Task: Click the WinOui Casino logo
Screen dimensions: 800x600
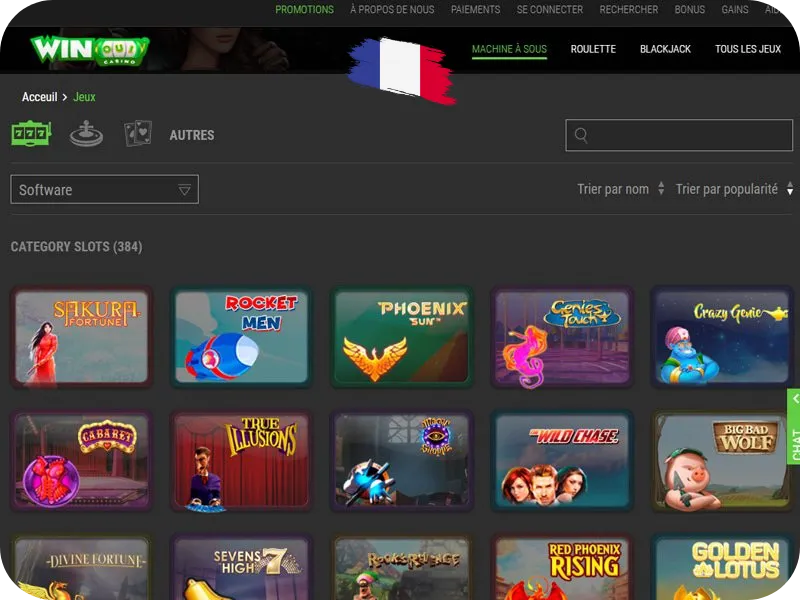Action: coord(90,50)
